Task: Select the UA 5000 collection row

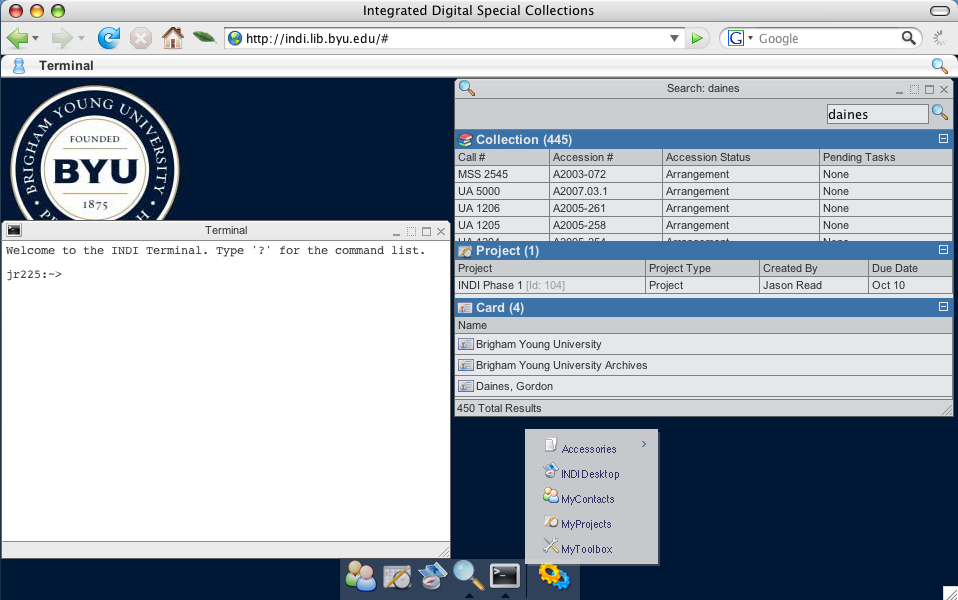Action: pyautogui.click(x=704, y=191)
